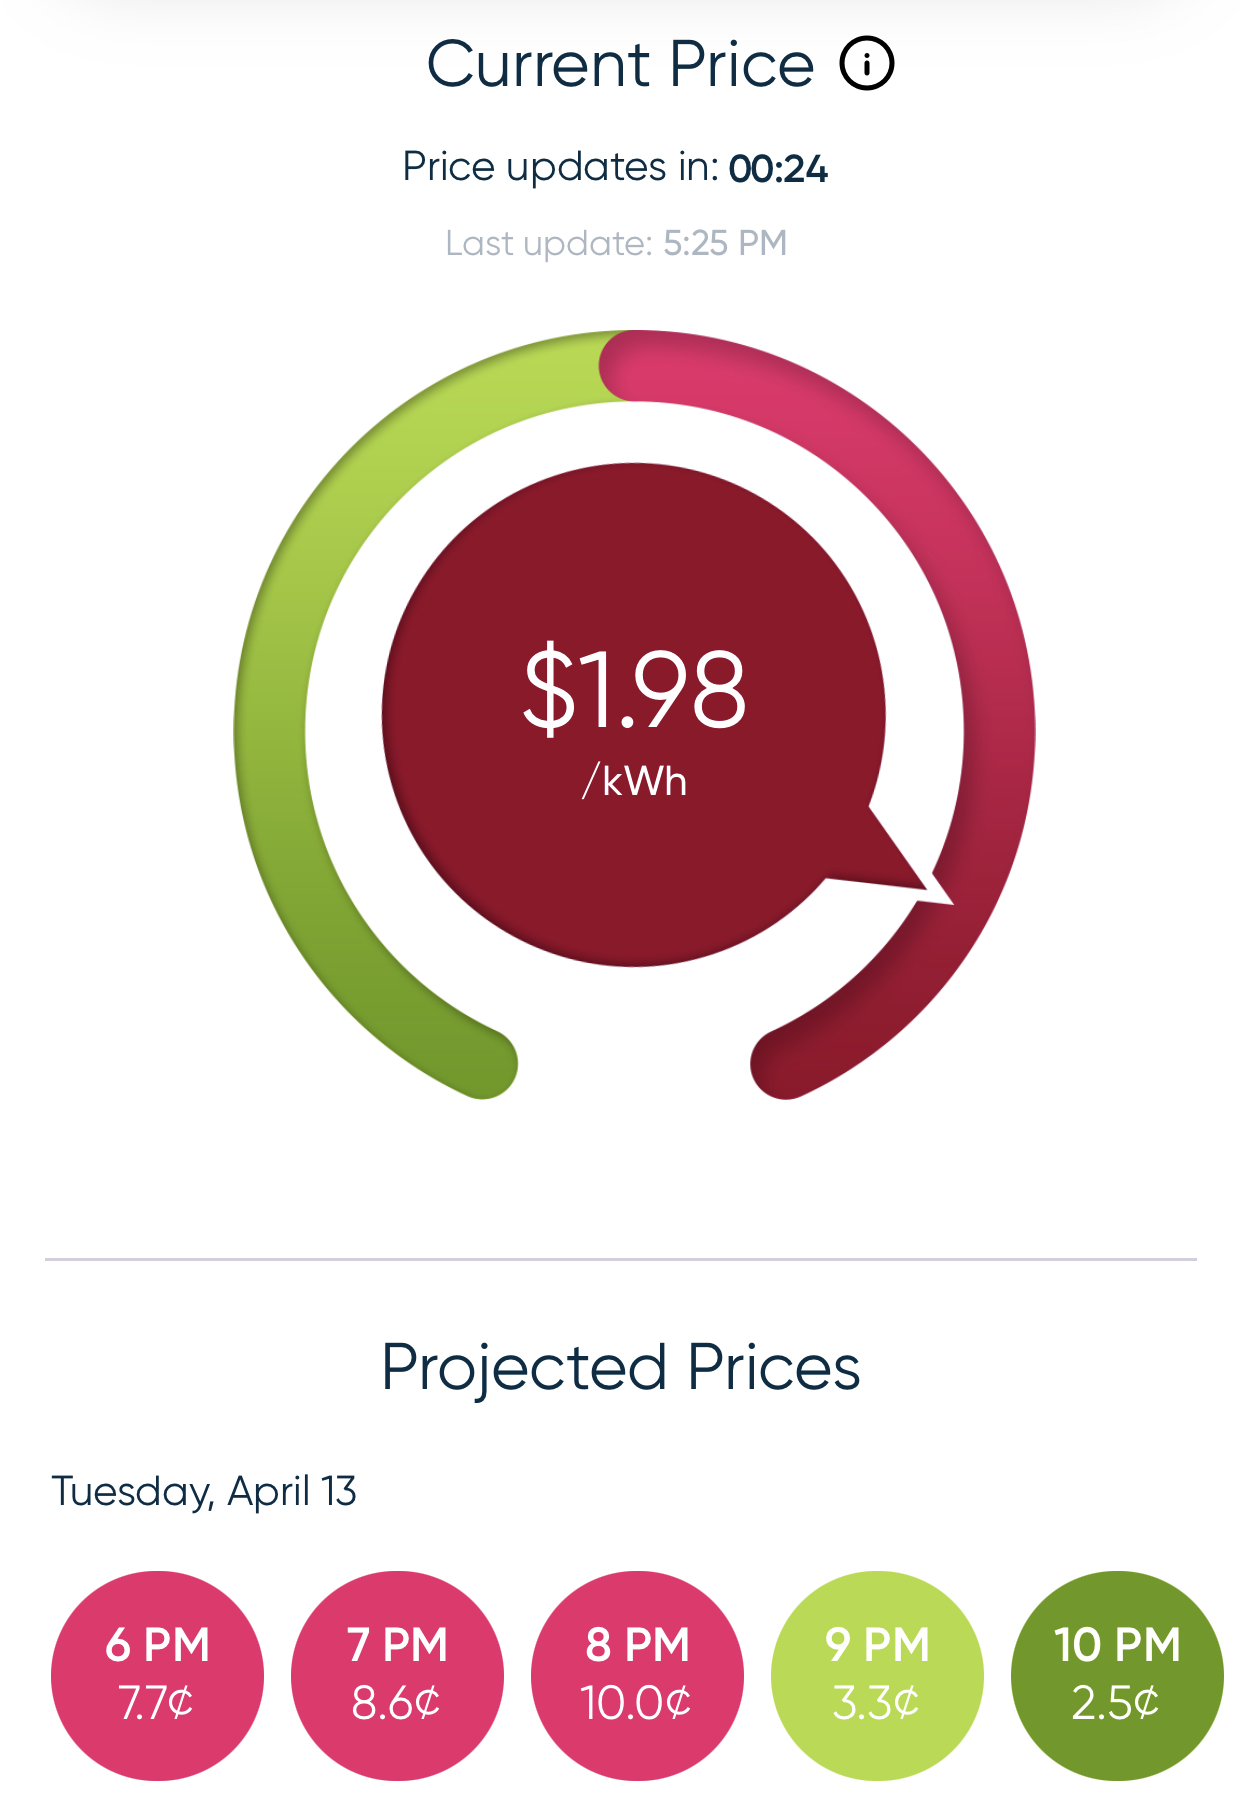The height and width of the screenshot is (1819, 1242).
Task: Tap the info icon beside Current Price
Action: 866,64
